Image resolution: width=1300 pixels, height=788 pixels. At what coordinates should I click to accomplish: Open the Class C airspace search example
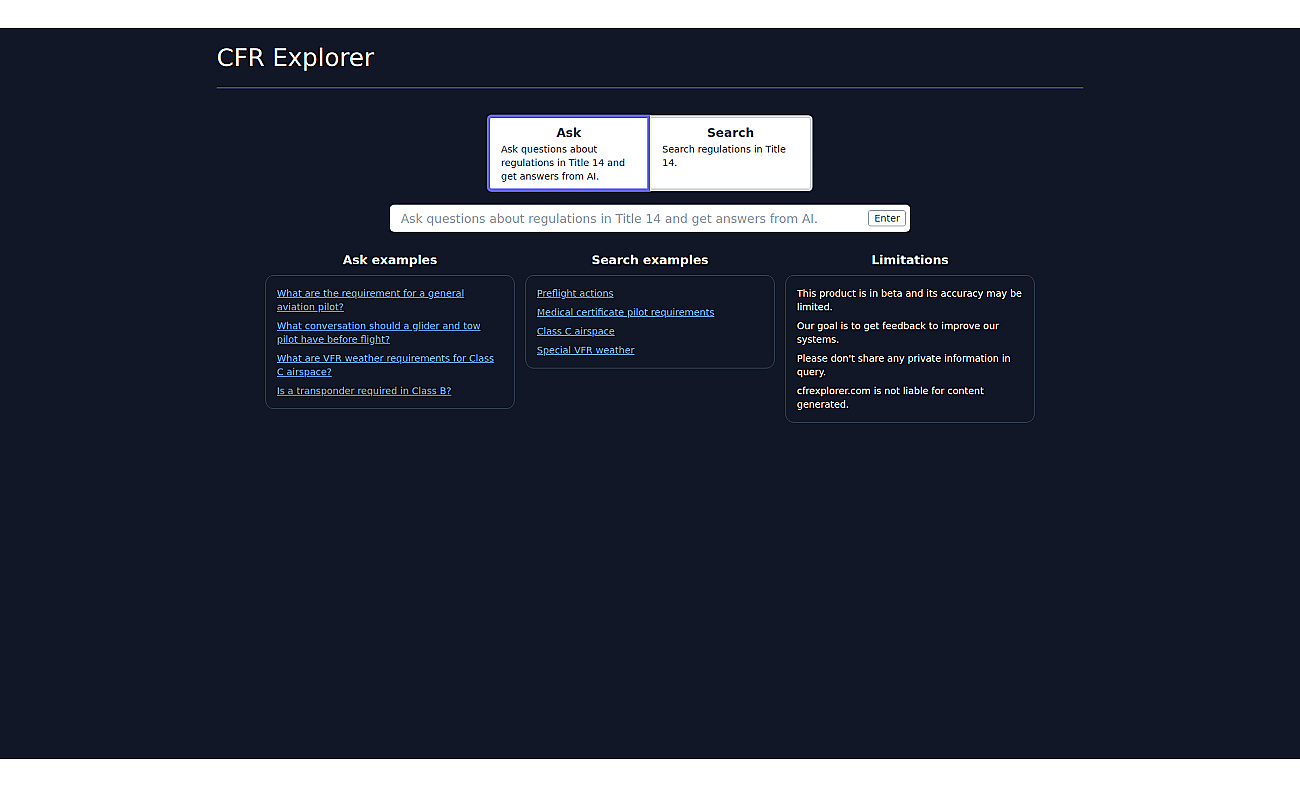[575, 331]
